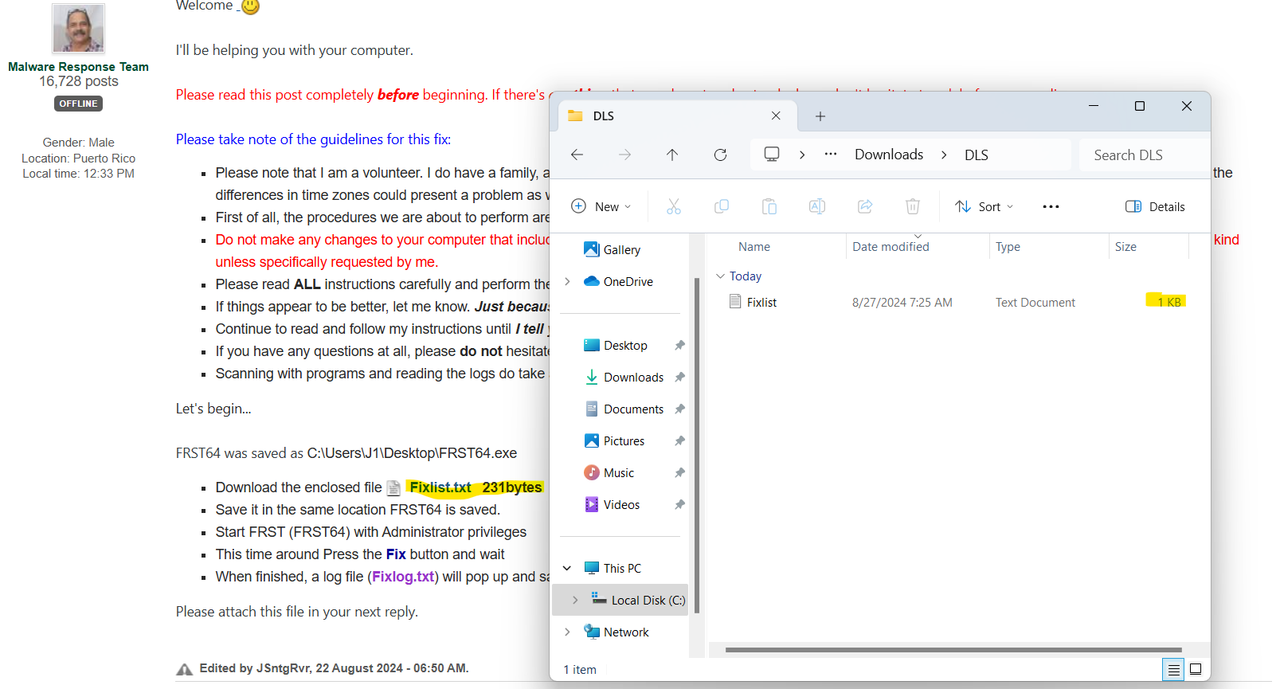Open Videos quick access folder
This screenshot has width=1280, height=689.
[612, 505]
